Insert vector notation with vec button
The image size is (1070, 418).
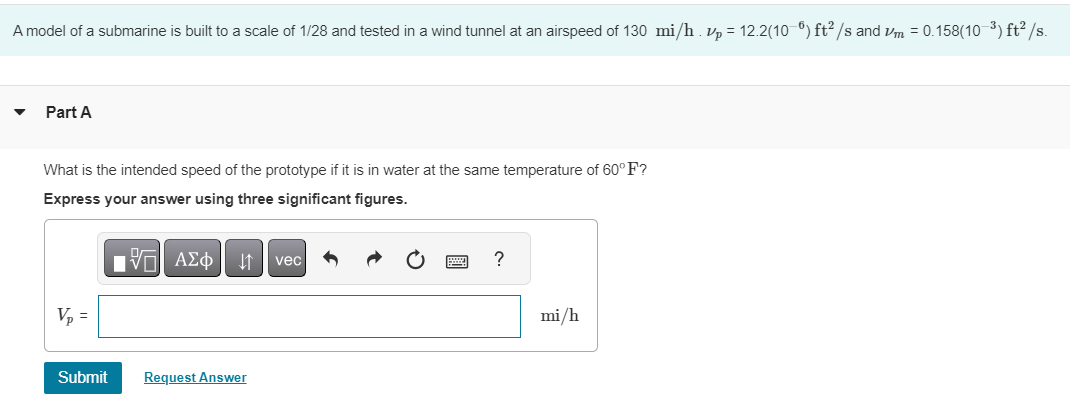[288, 260]
